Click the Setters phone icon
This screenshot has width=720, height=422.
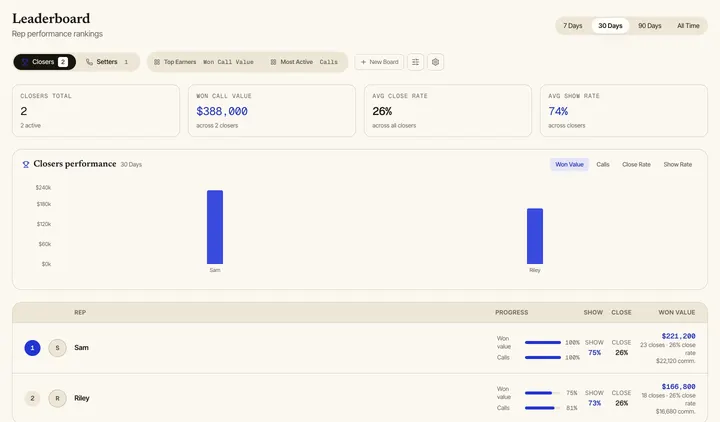pyautogui.click(x=89, y=62)
